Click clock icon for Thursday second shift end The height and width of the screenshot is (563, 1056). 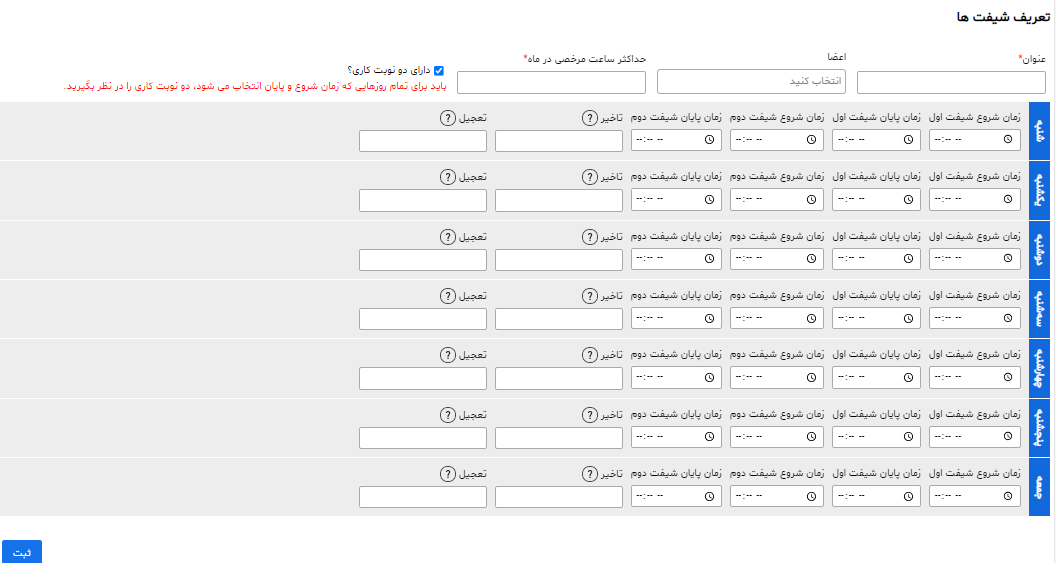(709, 437)
